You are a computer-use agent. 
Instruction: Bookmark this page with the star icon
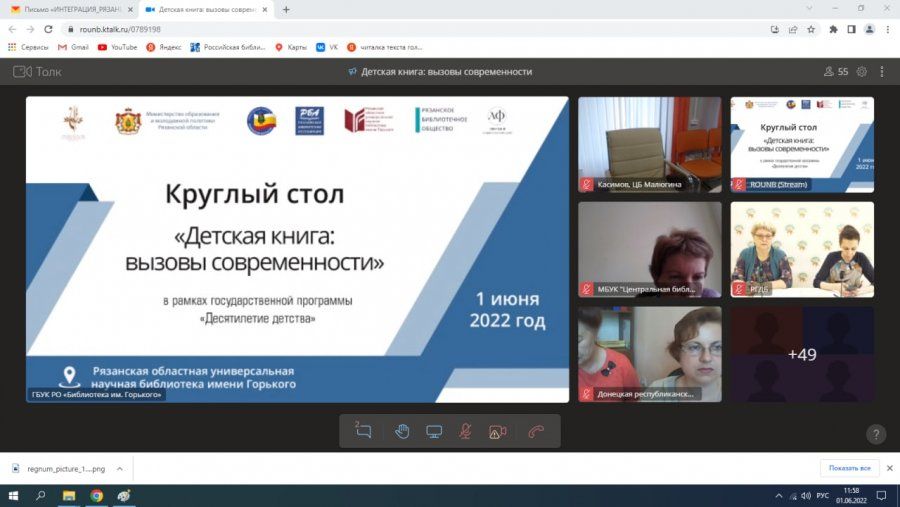(x=811, y=29)
